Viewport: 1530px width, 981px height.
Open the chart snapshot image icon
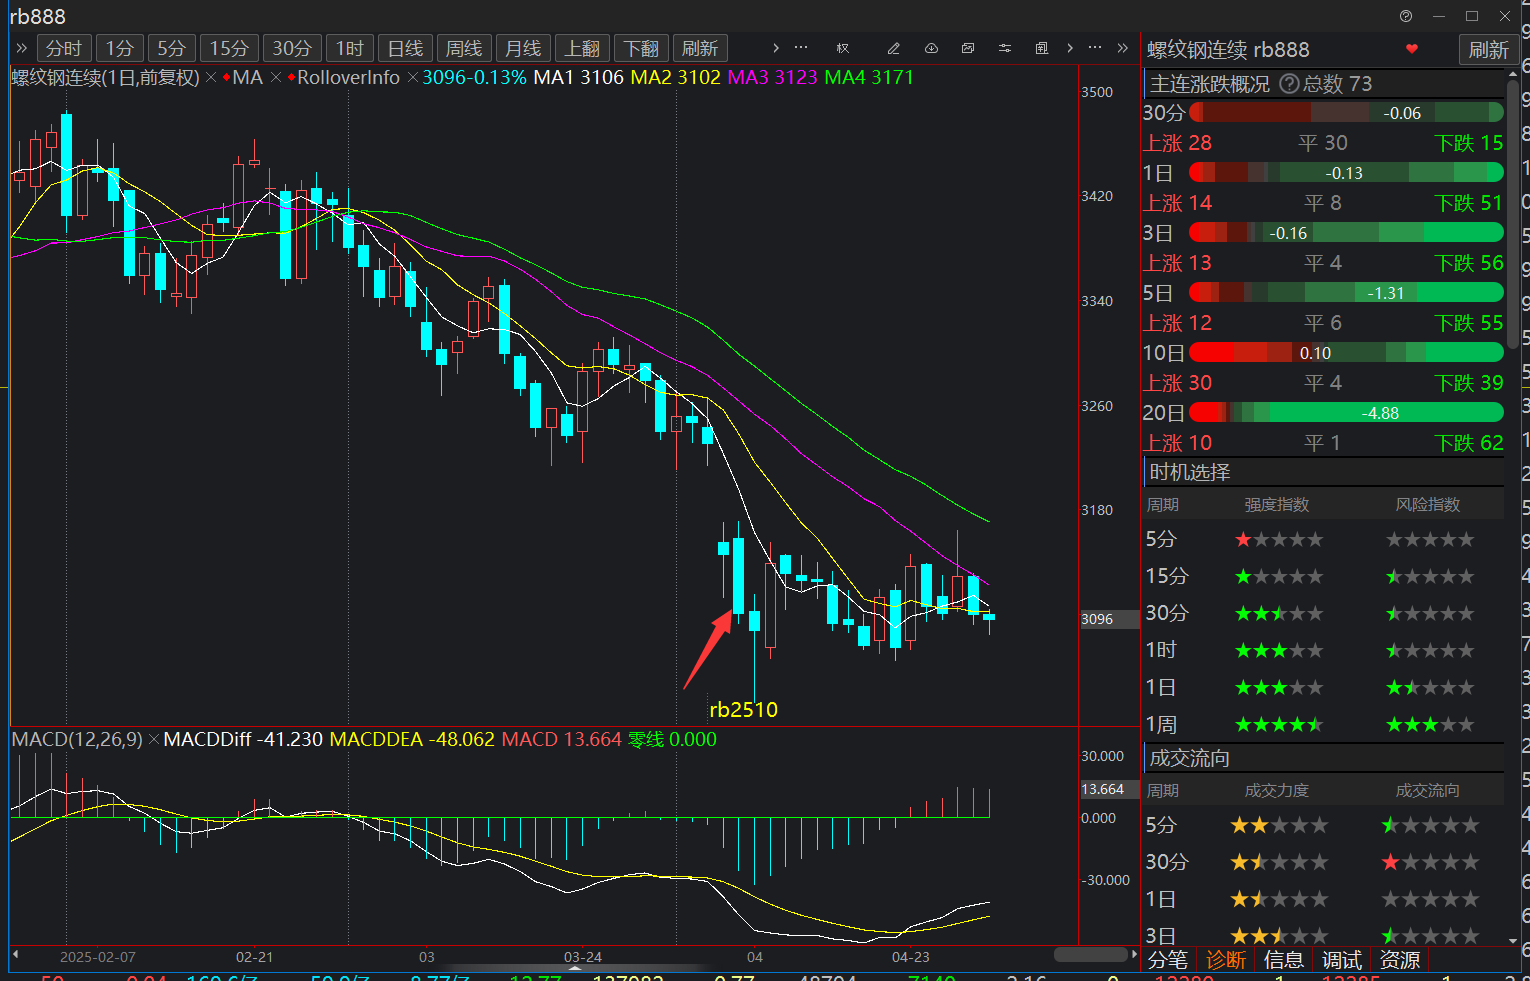(968, 48)
